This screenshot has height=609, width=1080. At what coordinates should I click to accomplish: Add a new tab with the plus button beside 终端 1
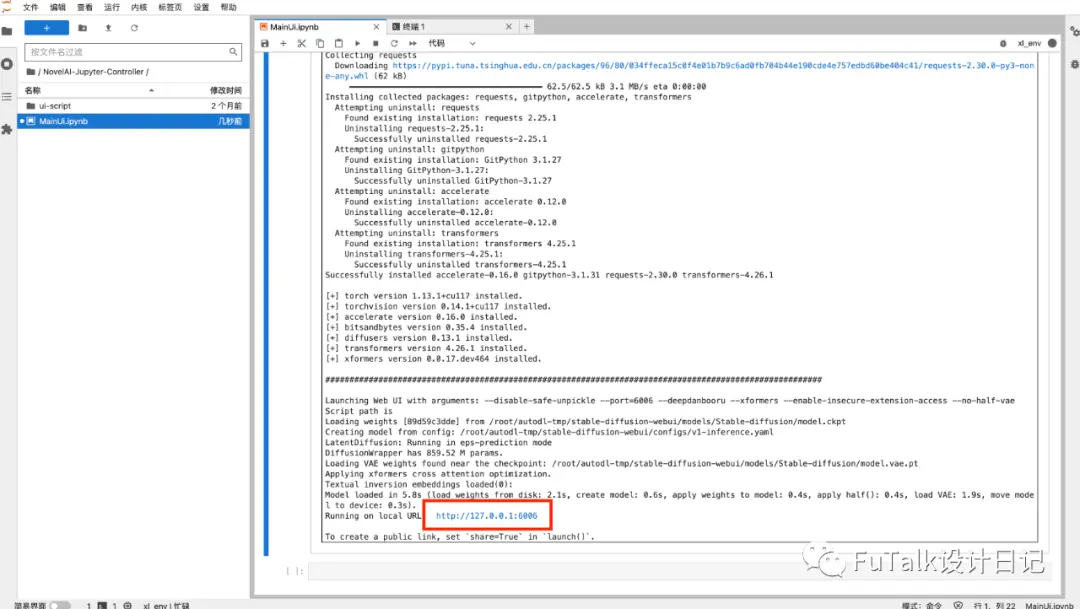(526, 27)
